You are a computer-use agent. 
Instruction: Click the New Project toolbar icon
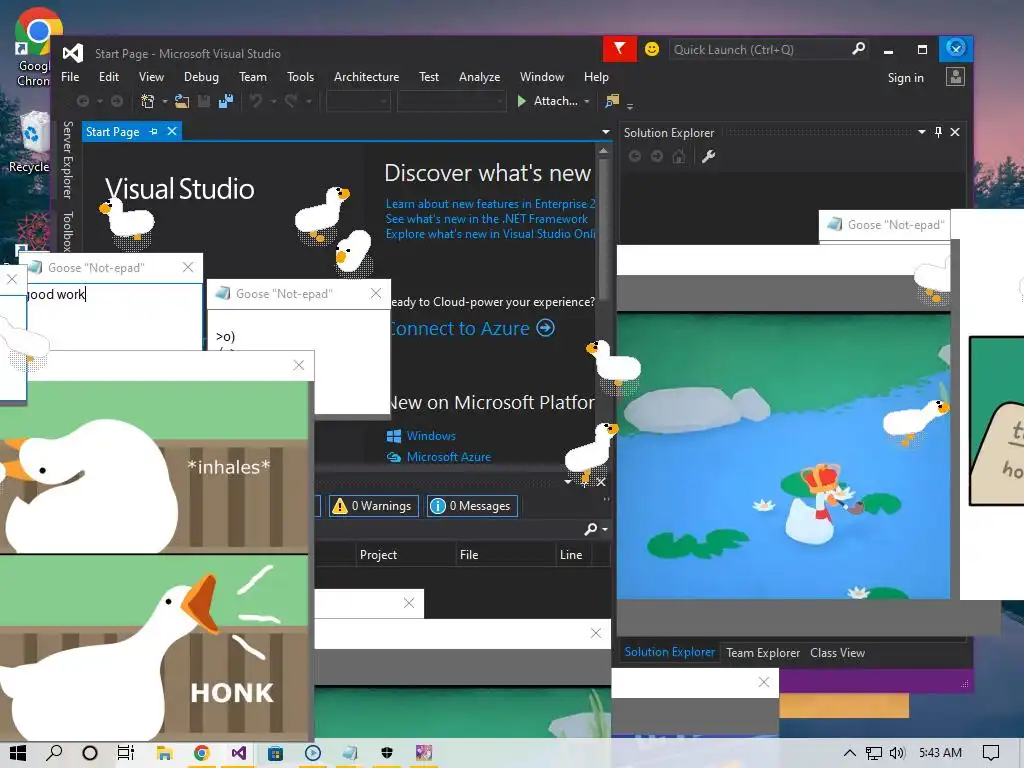pos(148,101)
